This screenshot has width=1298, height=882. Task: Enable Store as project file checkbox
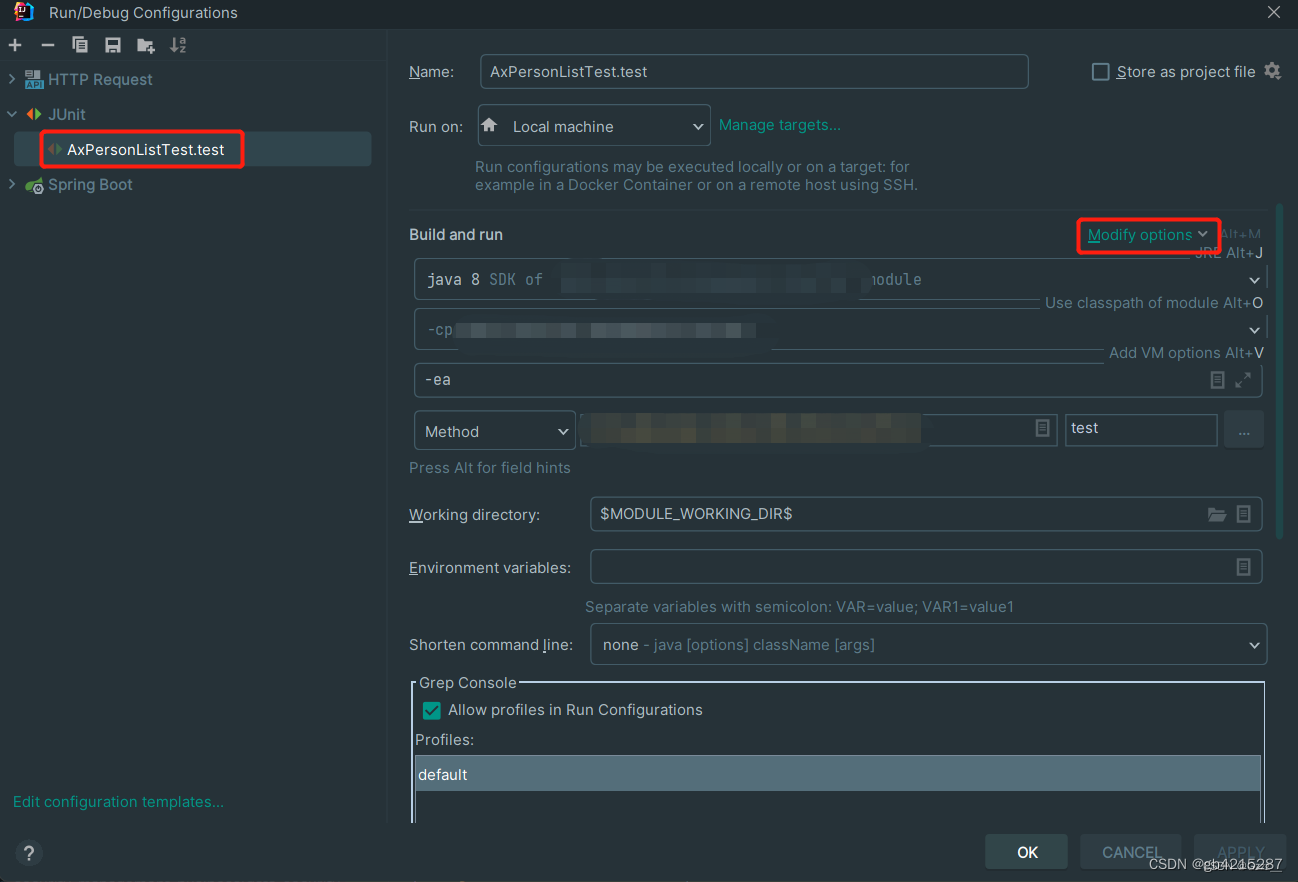[1101, 72]
